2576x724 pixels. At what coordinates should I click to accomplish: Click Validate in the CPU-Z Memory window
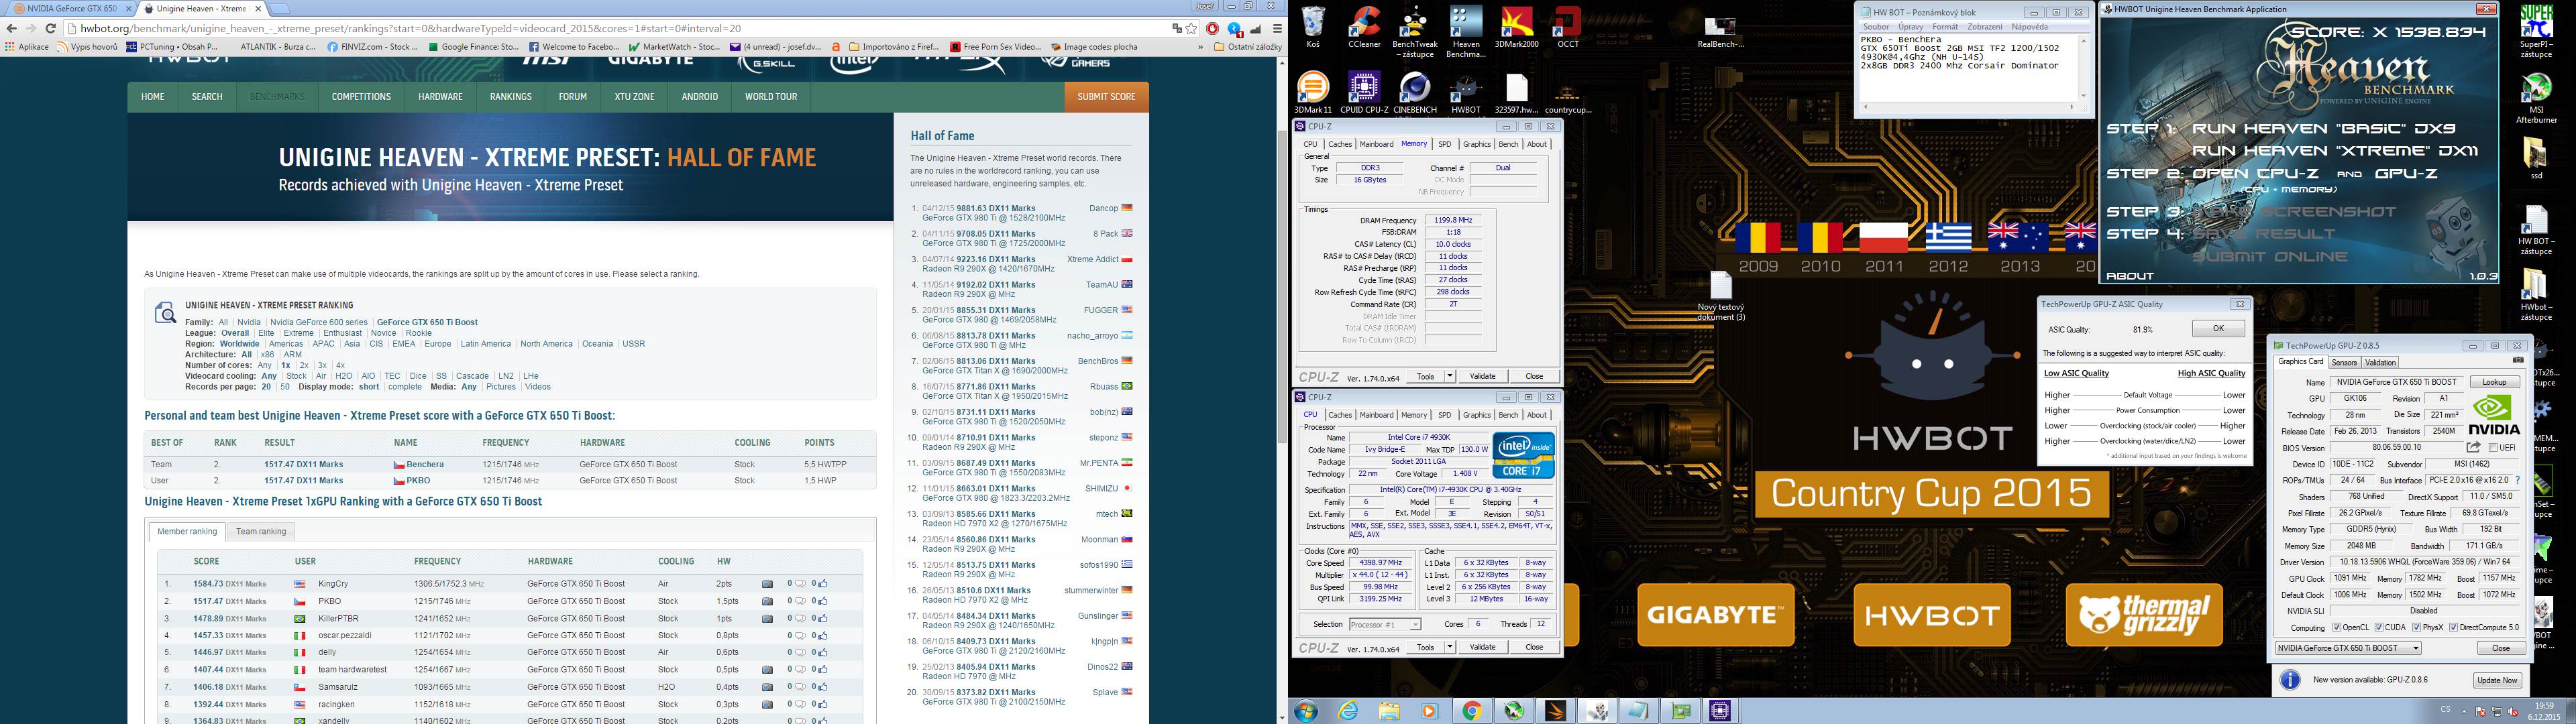pos(1483,376)
